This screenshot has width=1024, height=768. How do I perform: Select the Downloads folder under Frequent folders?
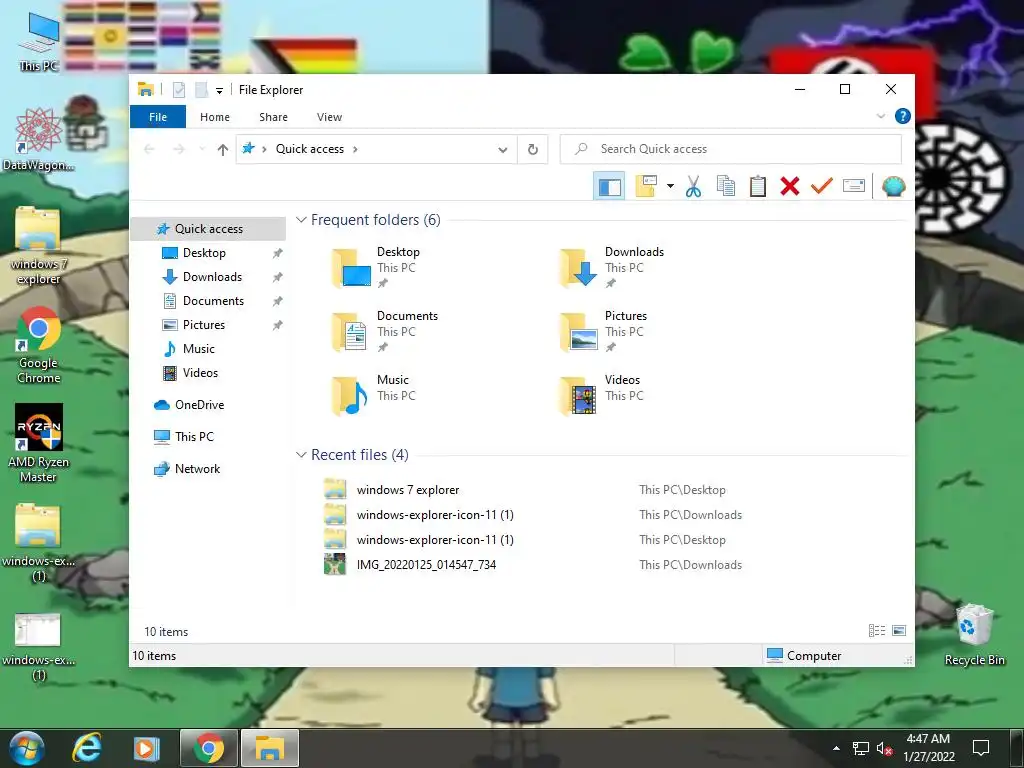[613, 268]
